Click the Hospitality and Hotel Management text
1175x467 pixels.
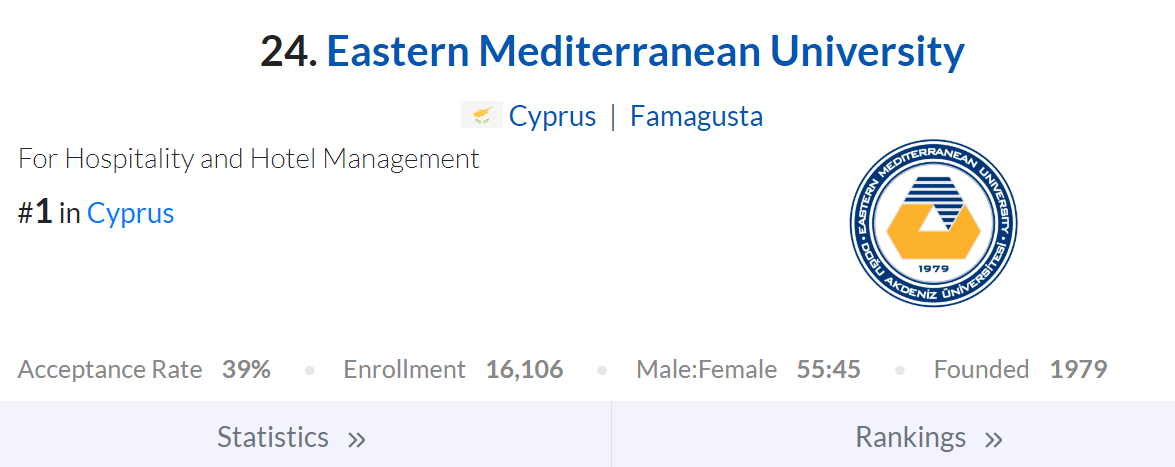249,158
